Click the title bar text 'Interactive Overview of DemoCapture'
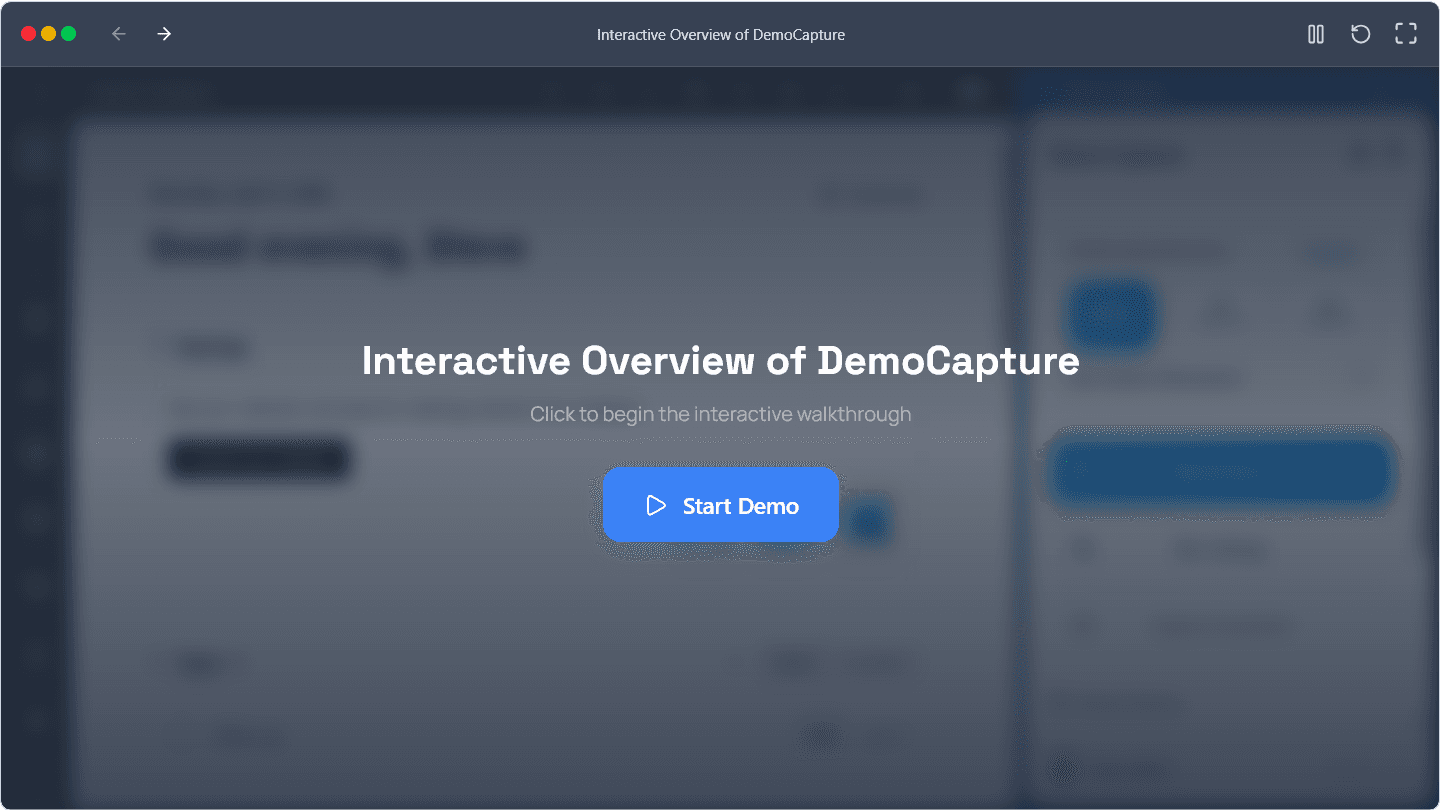Screen dimensions: 1440x810 pyautogui.click(x=721, y=35)
